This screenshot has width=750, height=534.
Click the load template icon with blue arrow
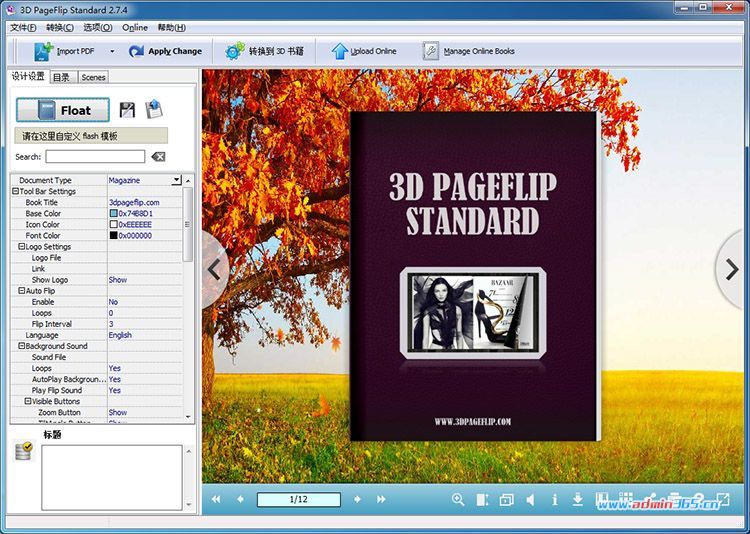pos(154,109)
